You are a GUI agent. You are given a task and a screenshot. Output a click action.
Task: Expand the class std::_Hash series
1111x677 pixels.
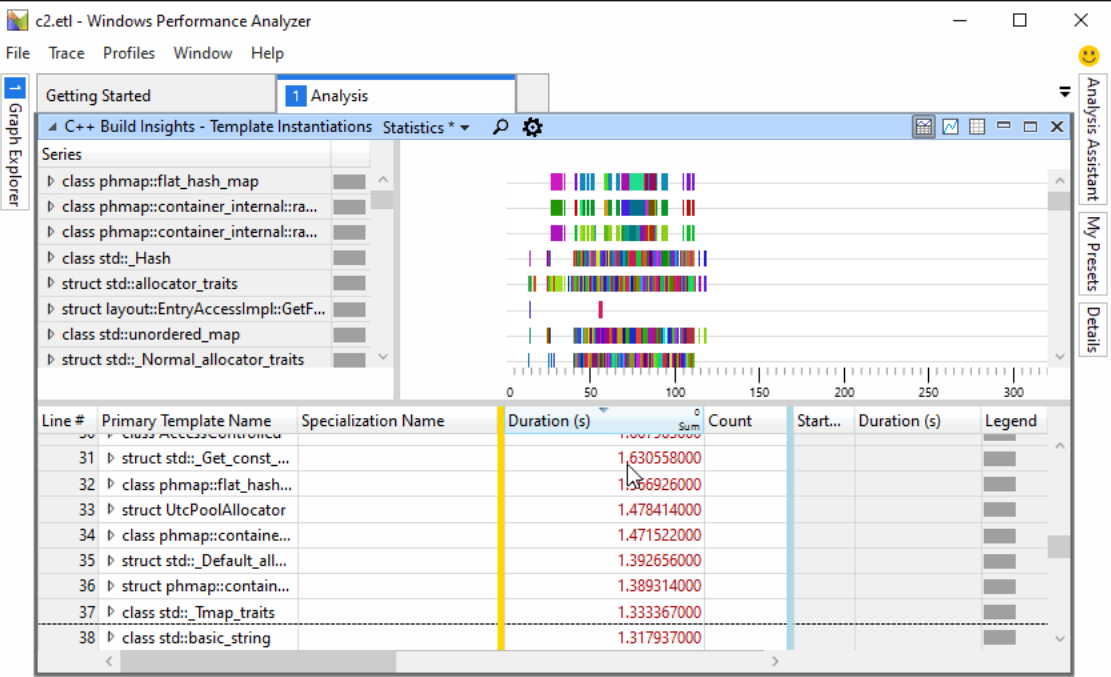pos(50,258)
